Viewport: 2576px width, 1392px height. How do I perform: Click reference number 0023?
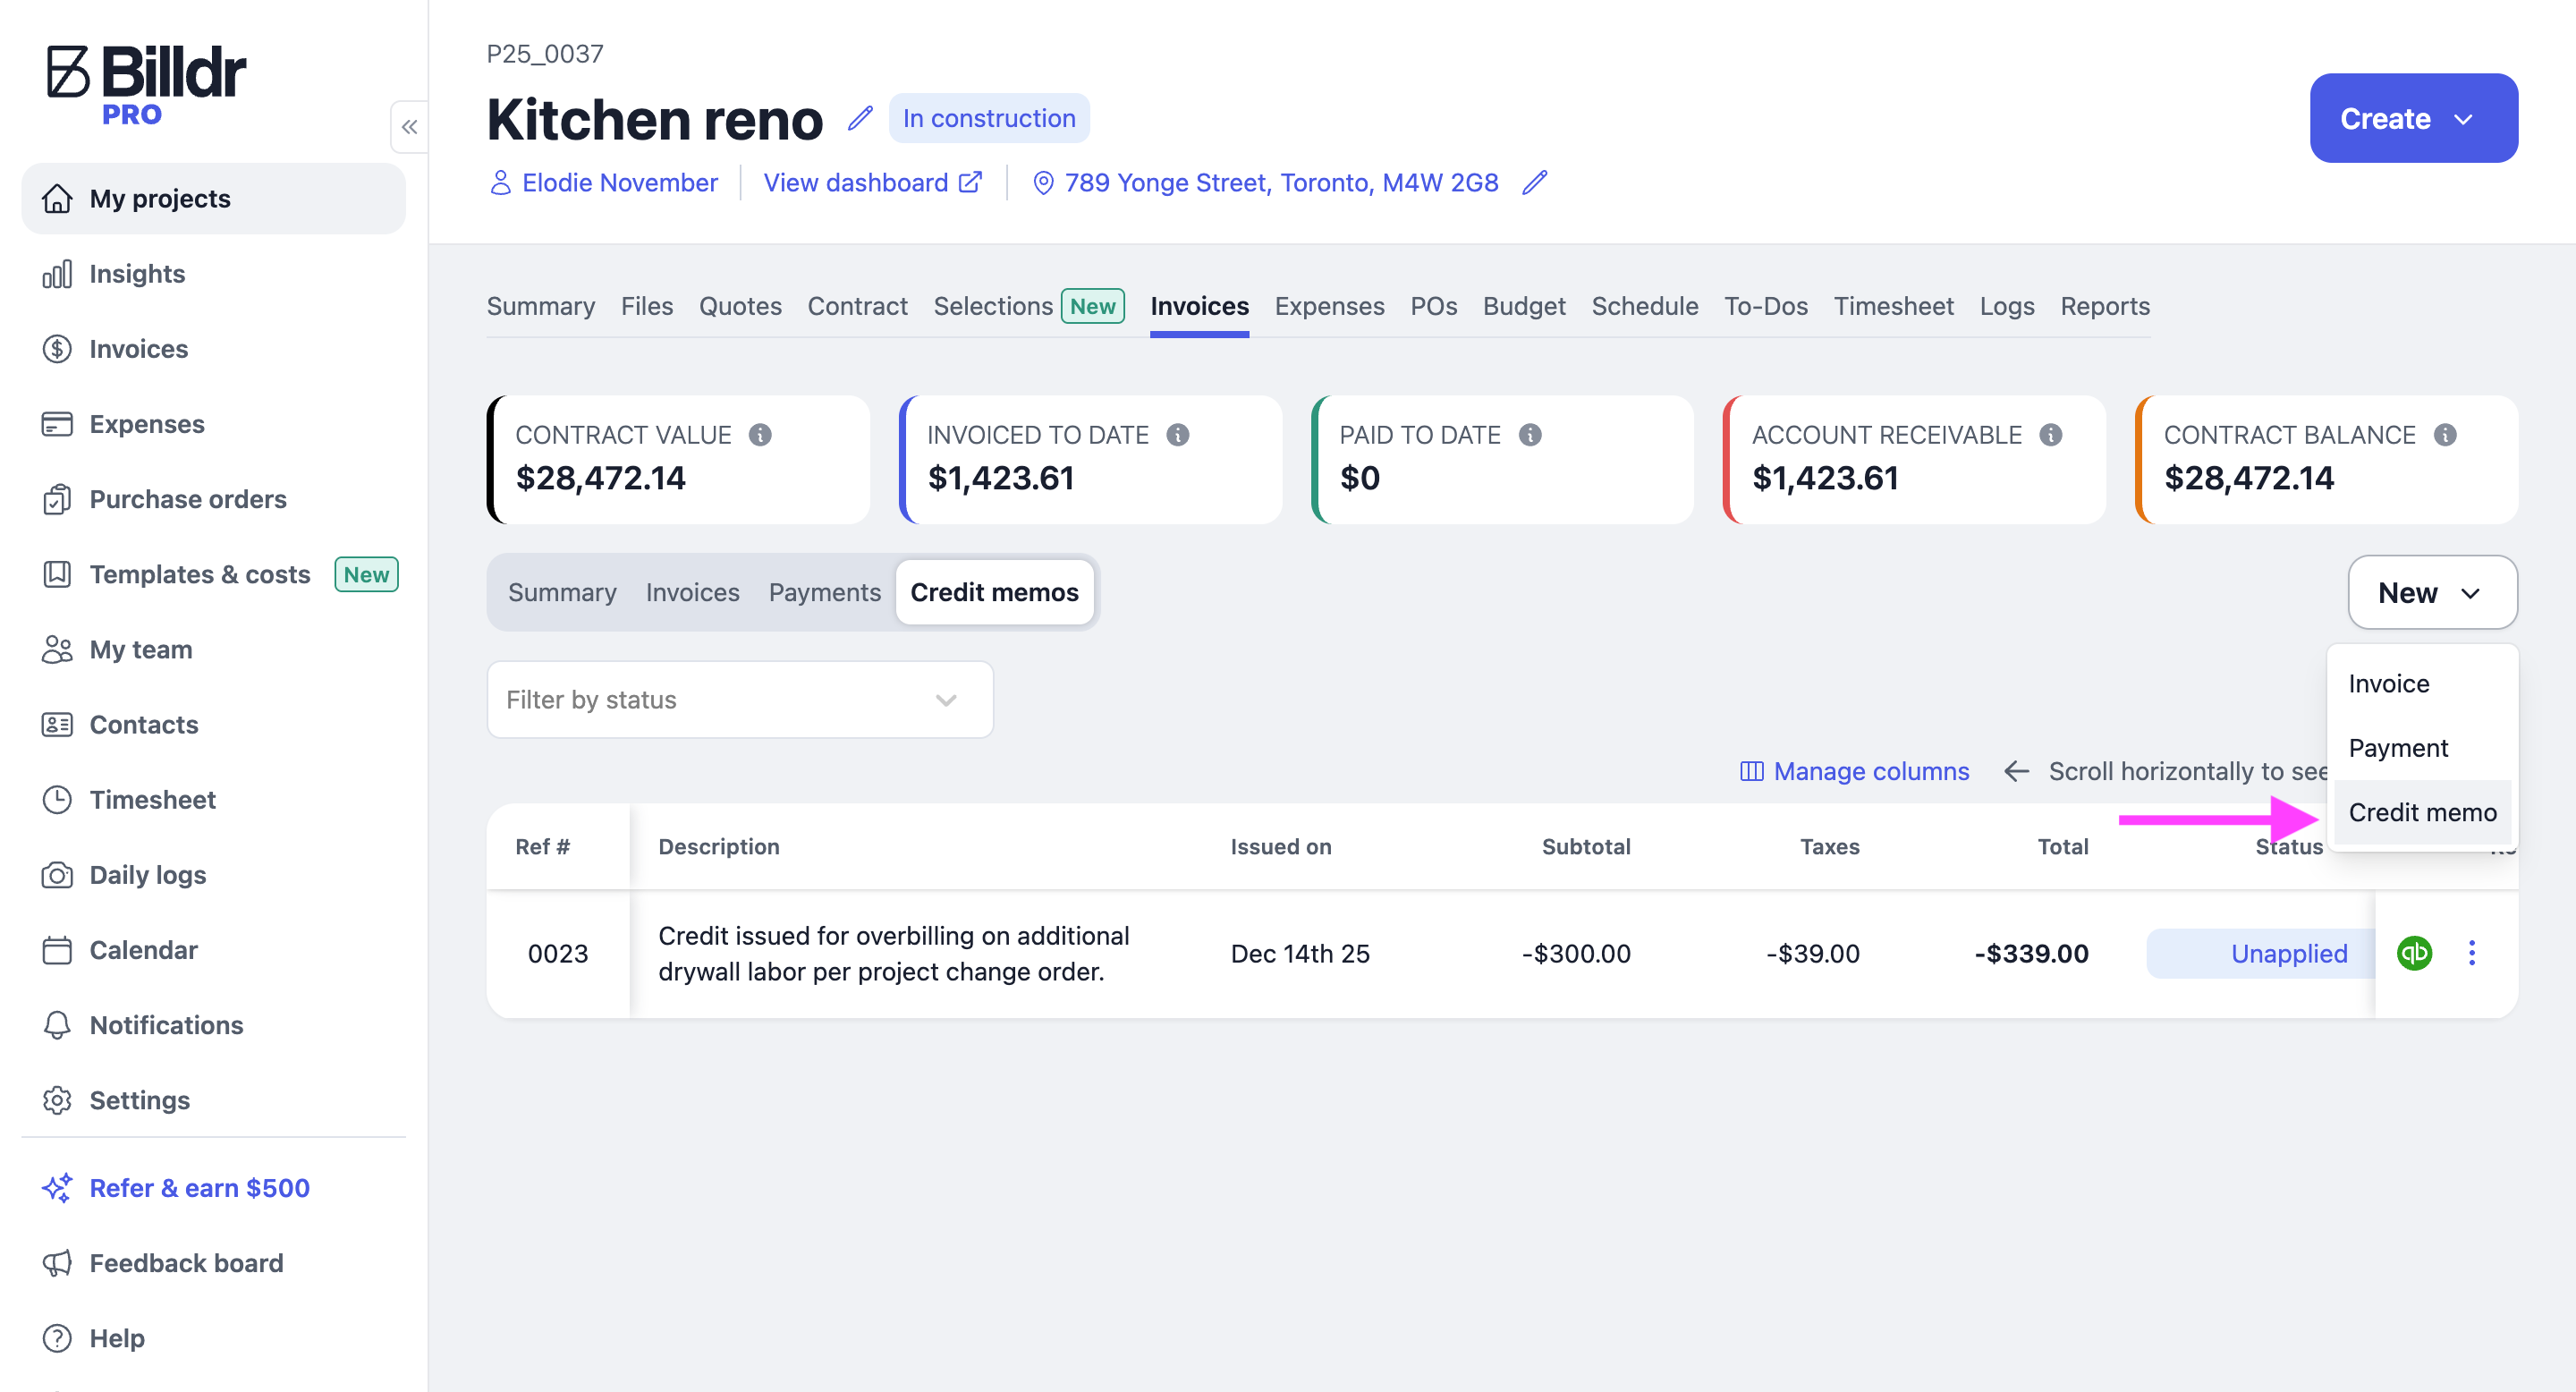point(558,953)
